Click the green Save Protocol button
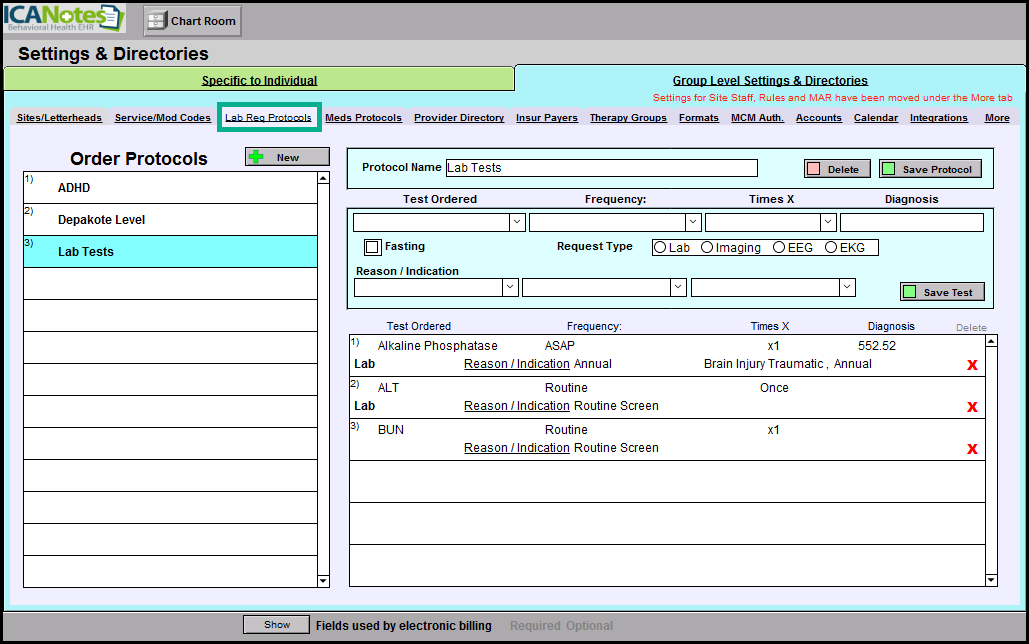 tap(930, 169)
